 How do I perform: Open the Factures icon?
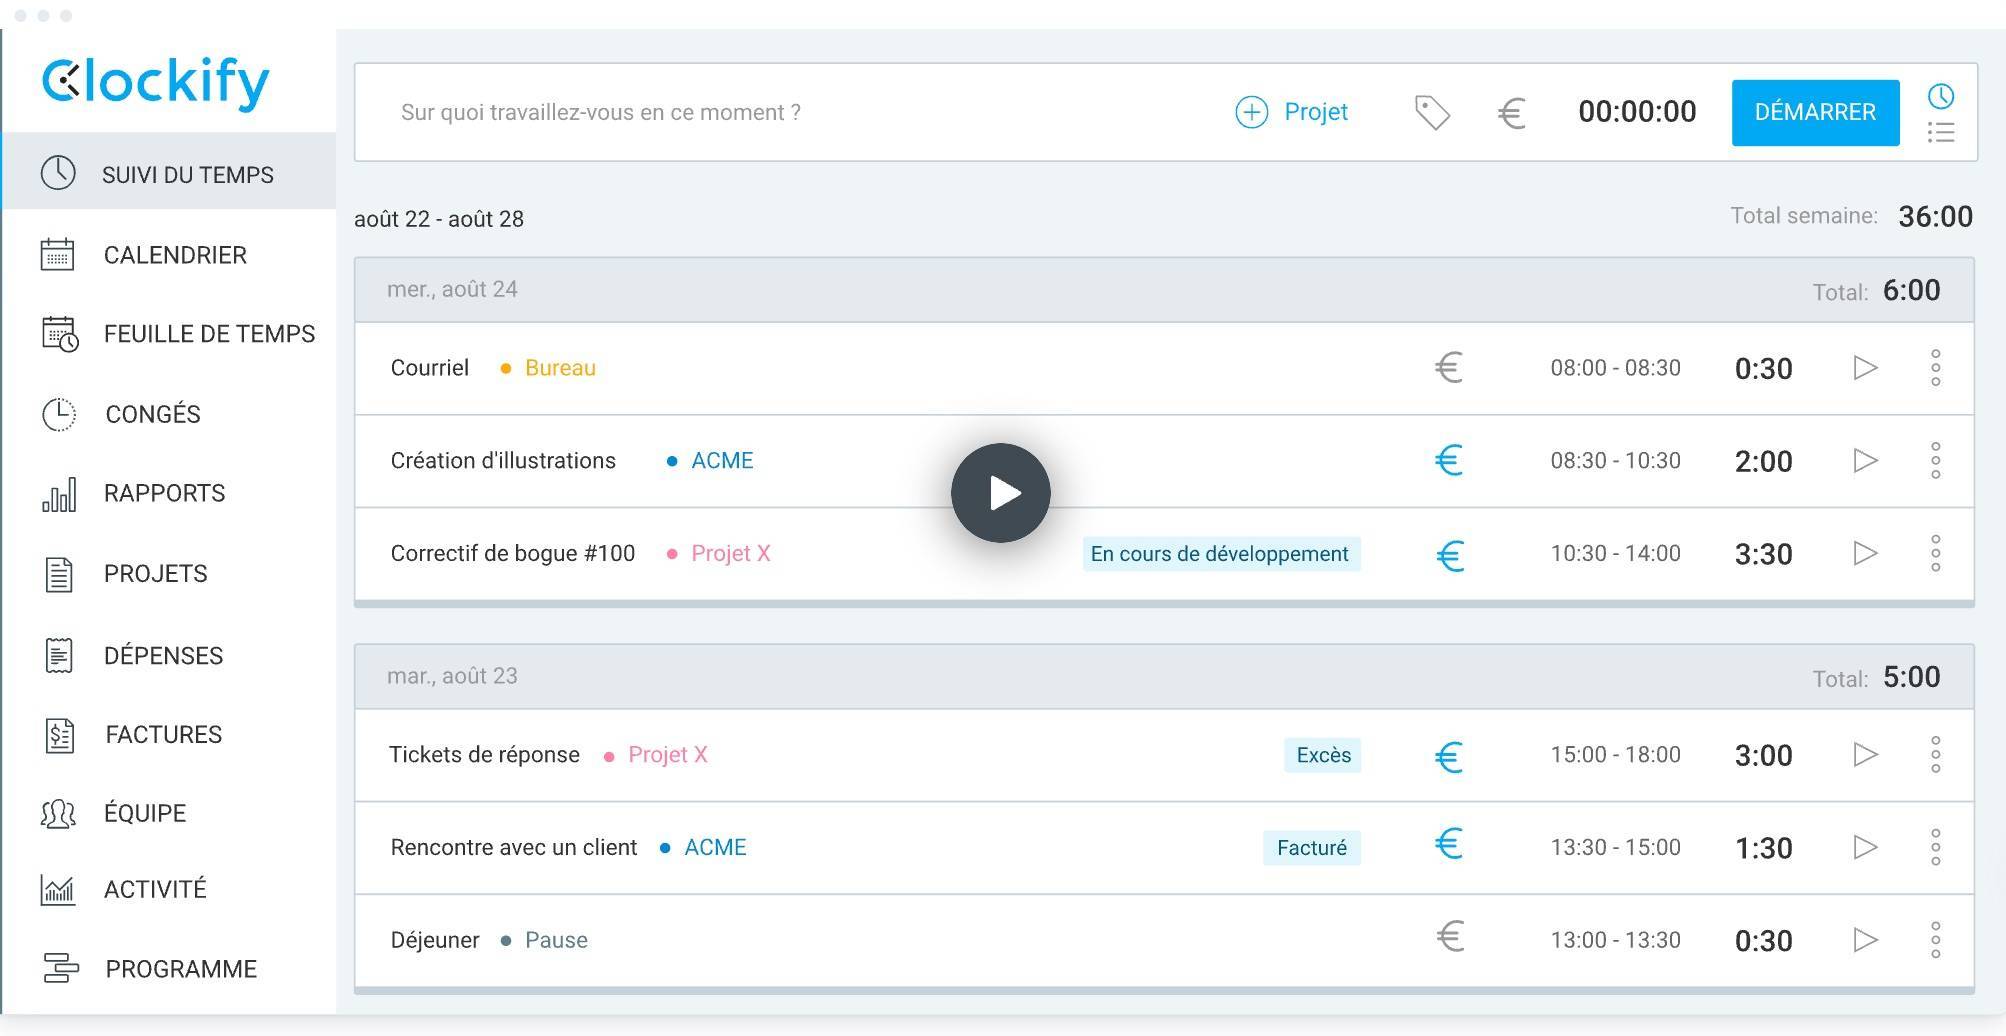point(57,734)
